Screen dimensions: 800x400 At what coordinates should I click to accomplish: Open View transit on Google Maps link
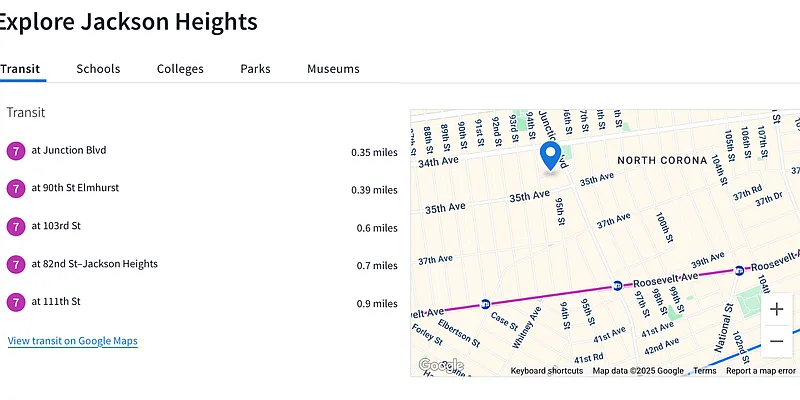[x=72, y=341]
